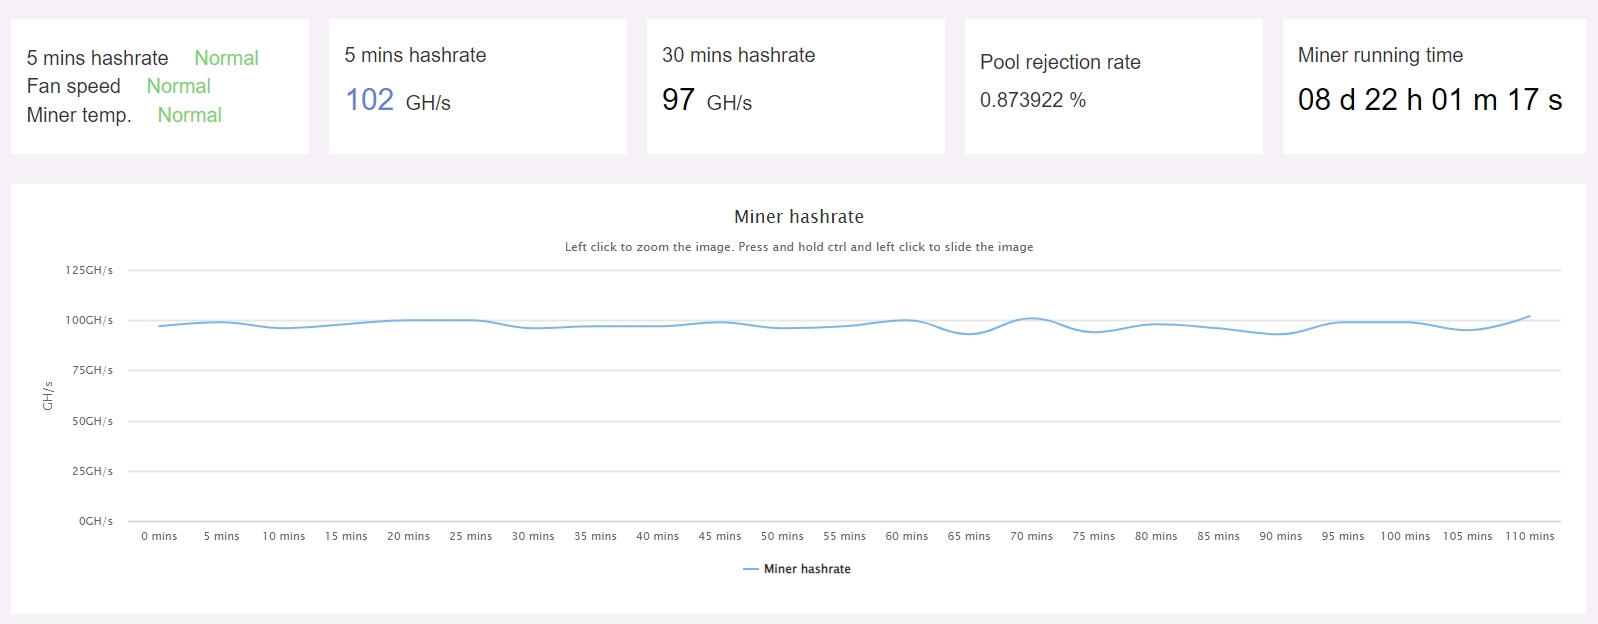
Task: Click the 30 mins x-axis label
Action: pyautogui.click(x=533, y=537)
